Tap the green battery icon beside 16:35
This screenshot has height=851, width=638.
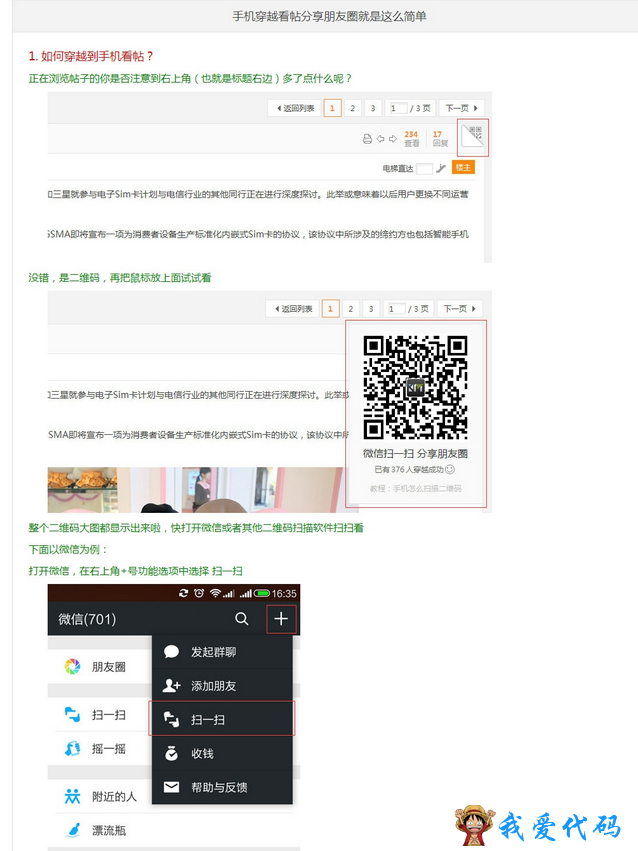click(261, 593)
